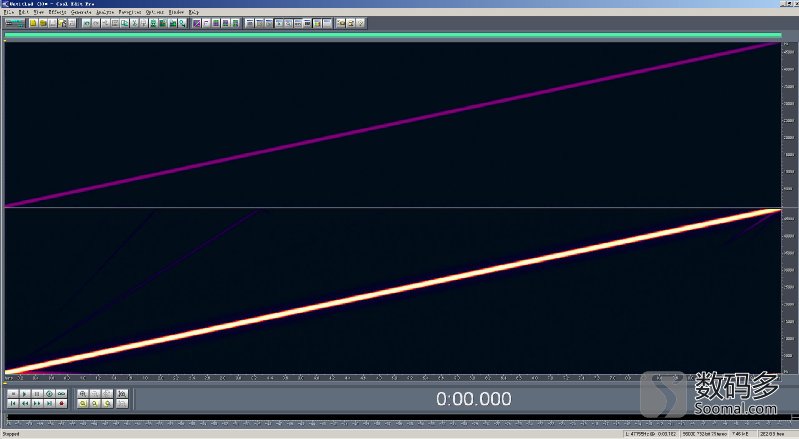Viewport: 799px width, 439px height.
Task: Click inside the lower channel spectral display
Action: [392, 291]
